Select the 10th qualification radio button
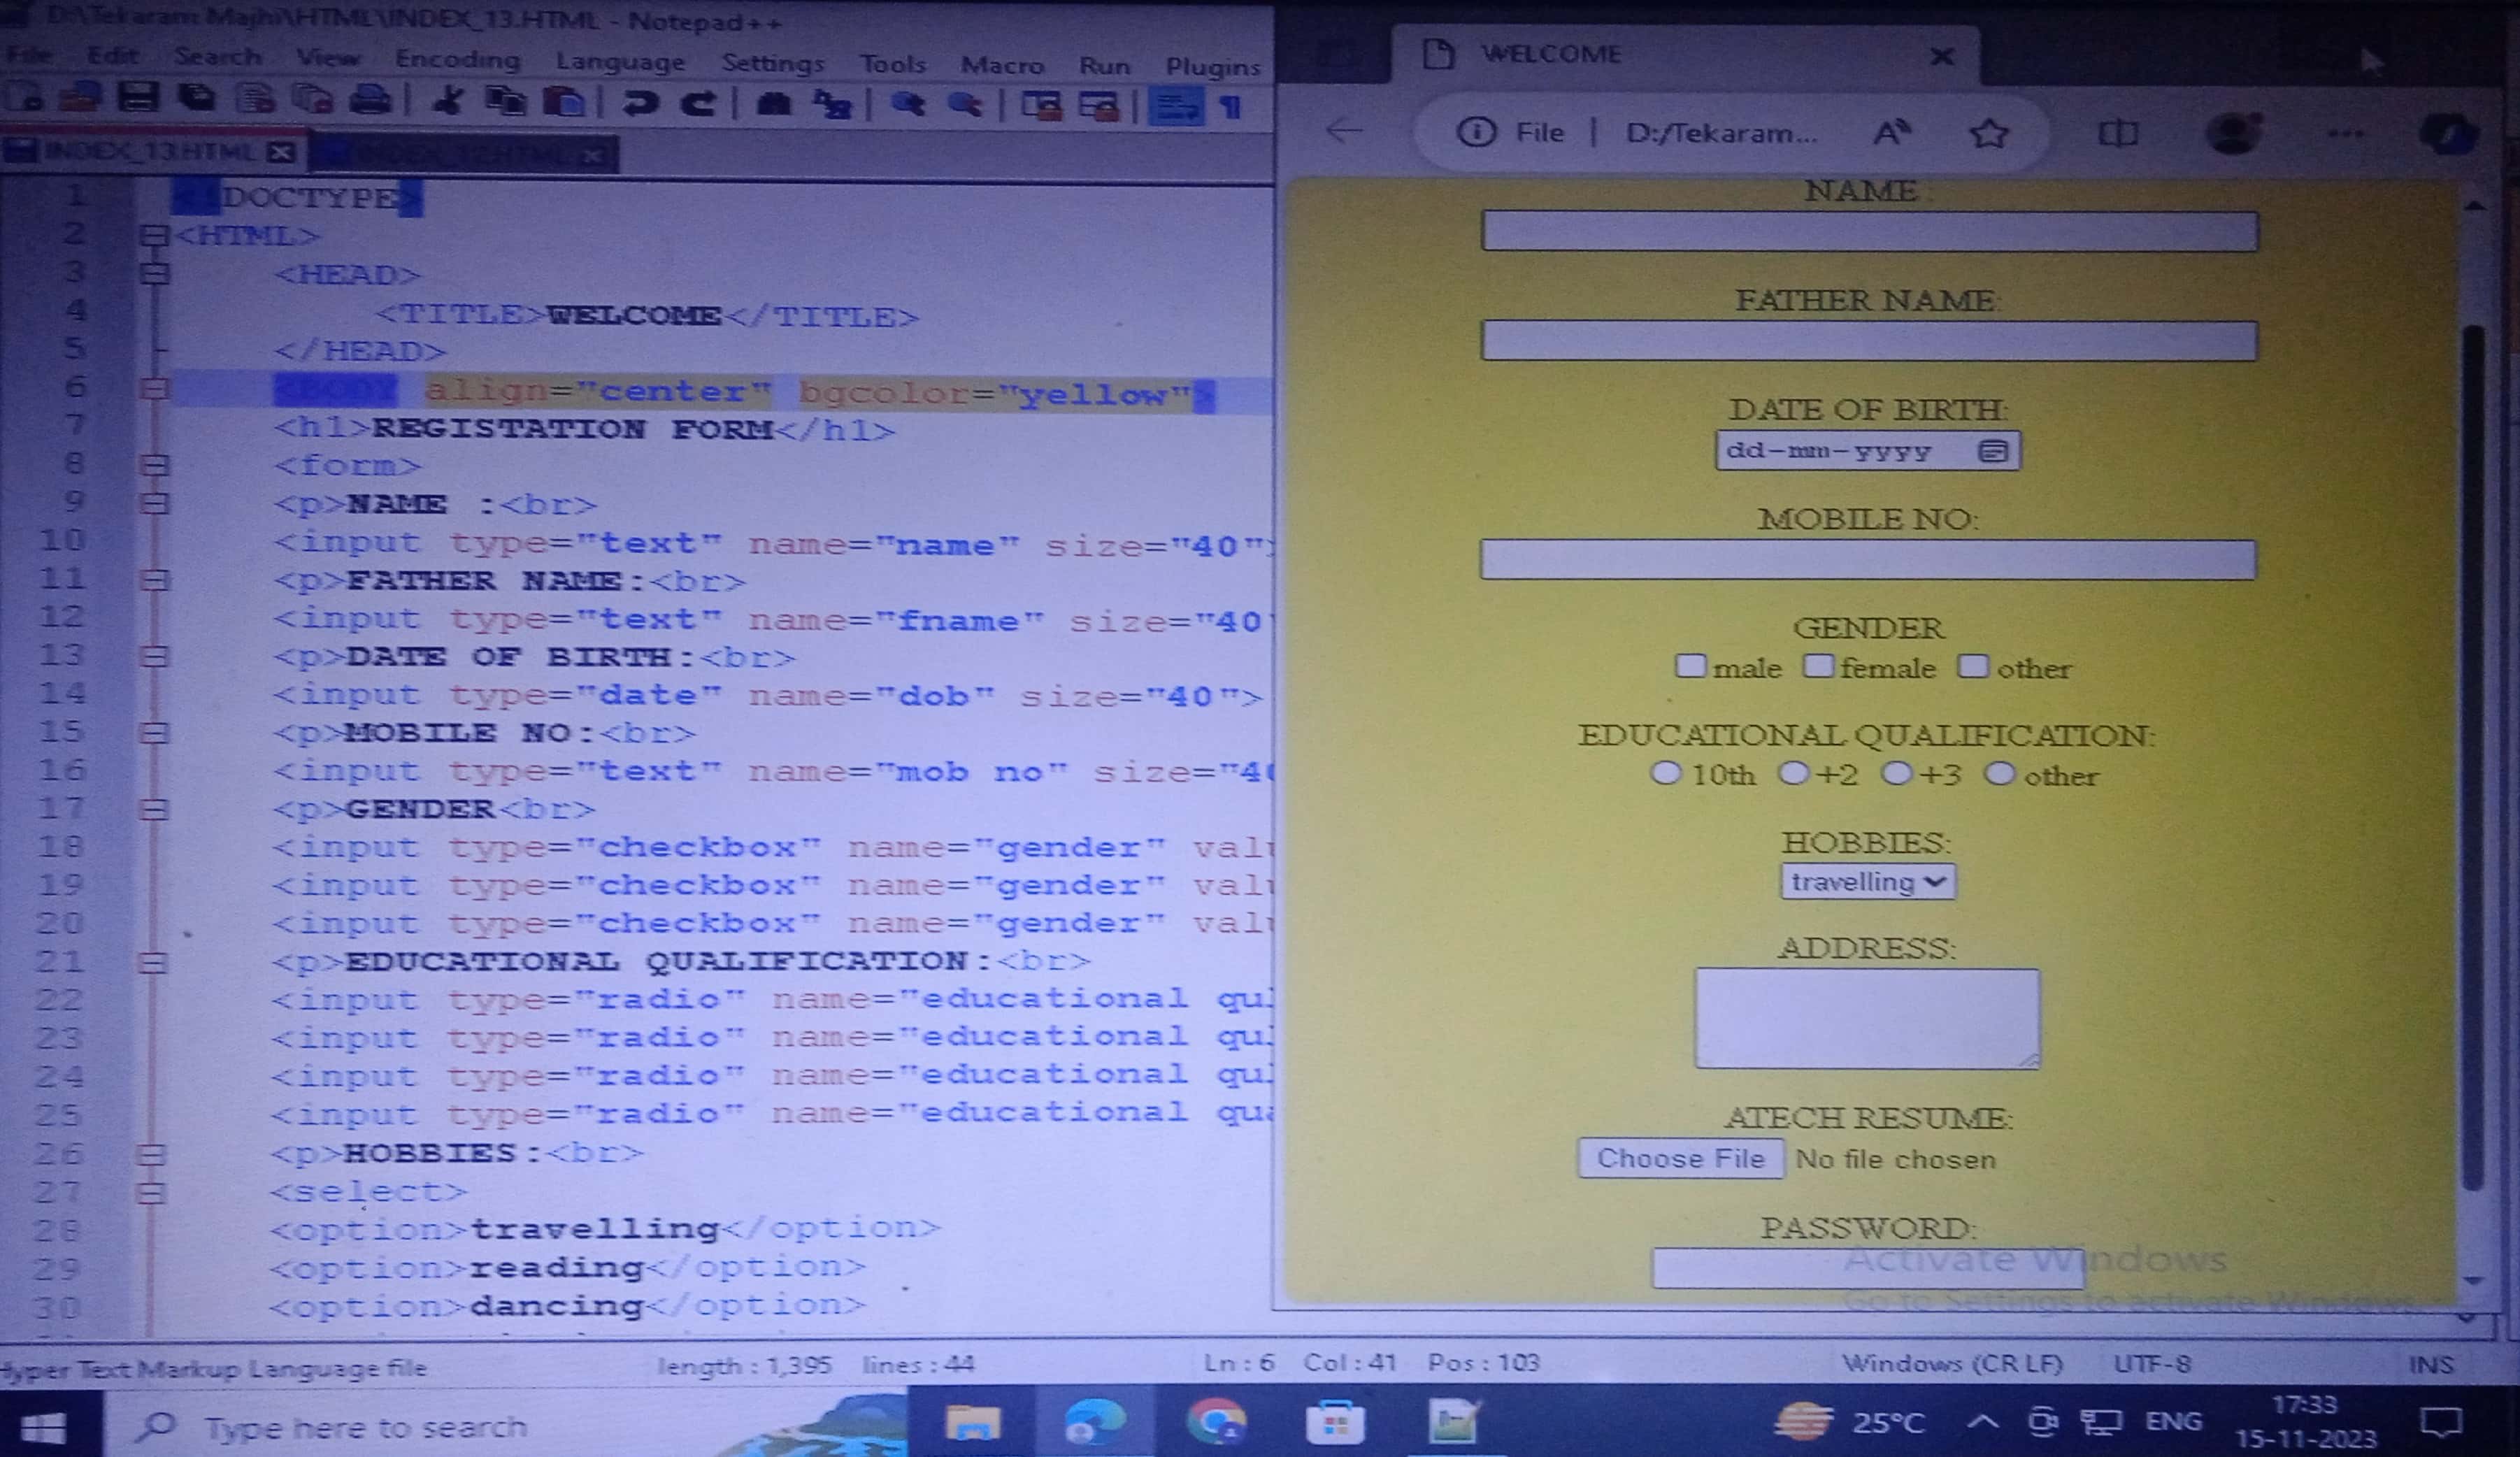 (x=1665, y=773)
